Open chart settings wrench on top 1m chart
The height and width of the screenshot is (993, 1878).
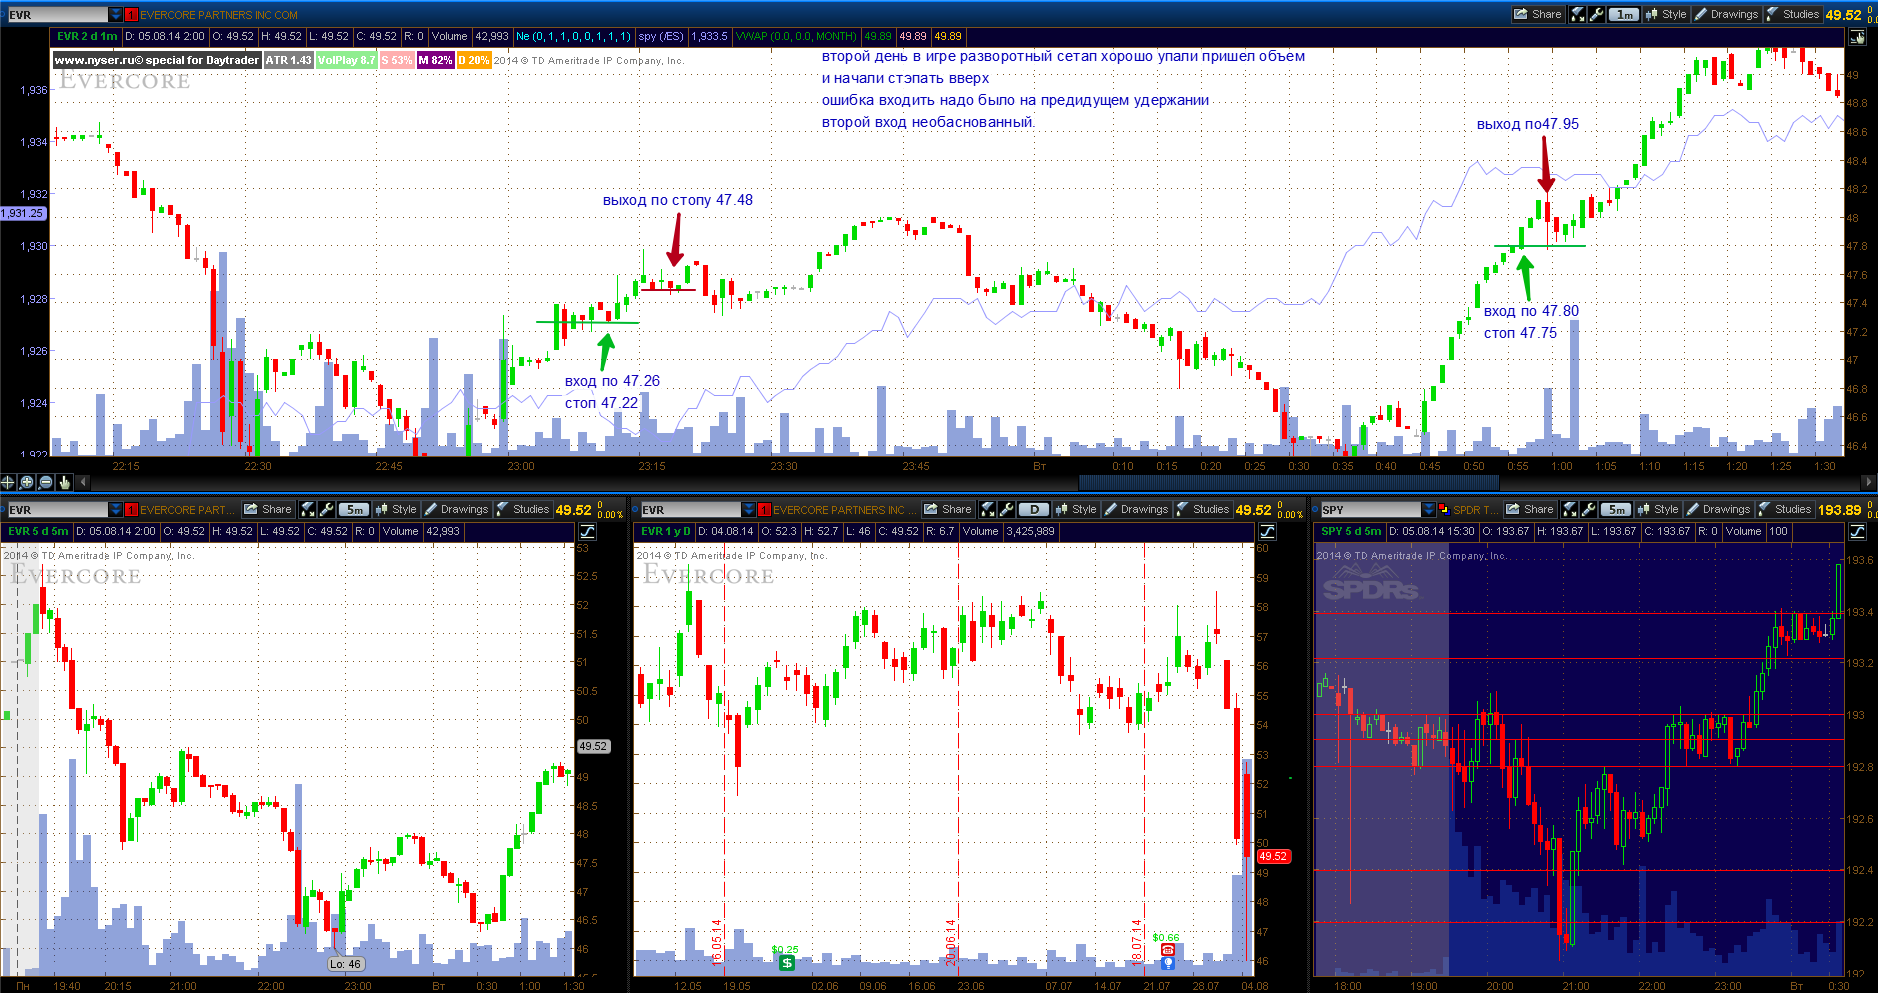coord(1596,14)
